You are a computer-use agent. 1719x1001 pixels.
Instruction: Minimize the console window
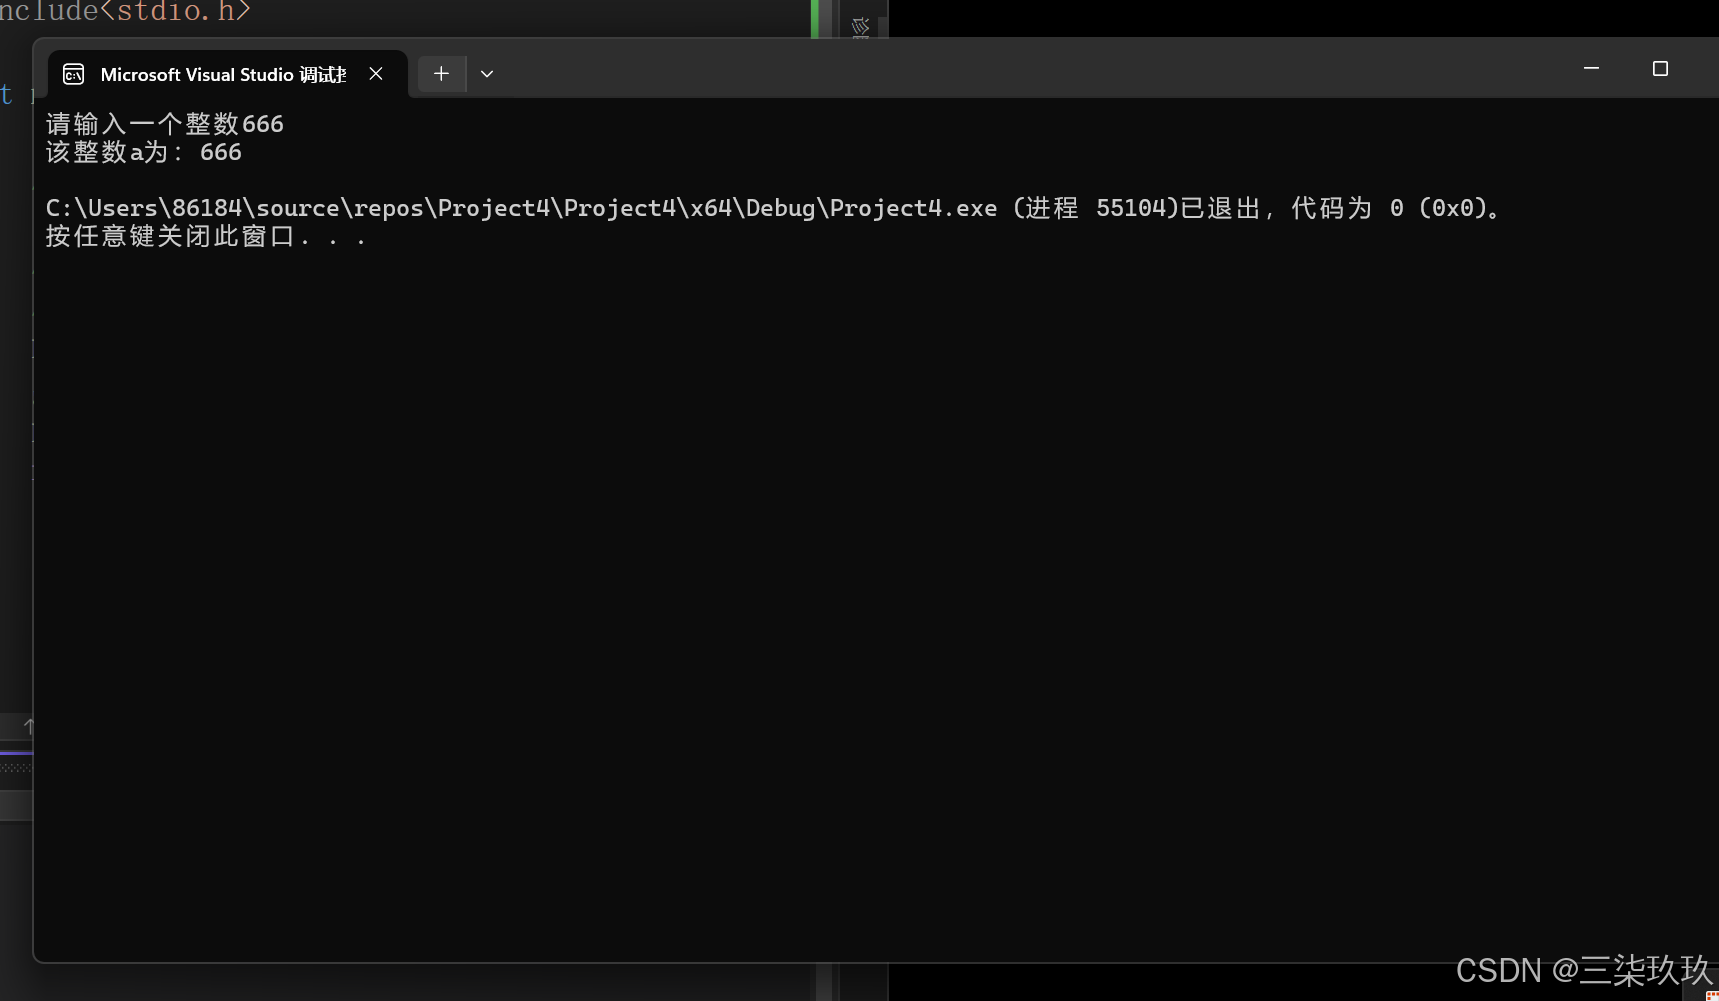[1591, 68]
